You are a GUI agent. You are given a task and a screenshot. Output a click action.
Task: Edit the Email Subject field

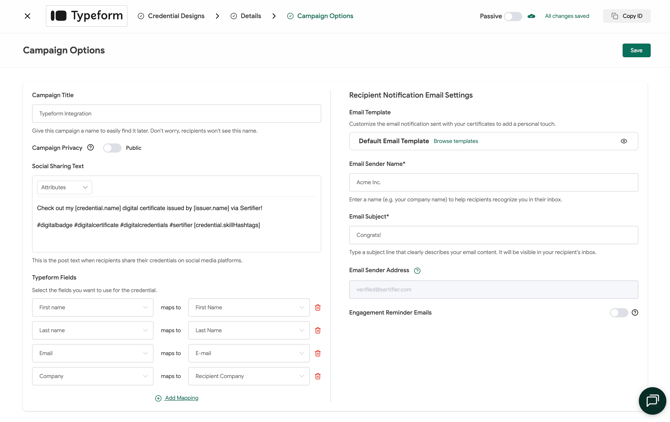click(x=494, y=235)
